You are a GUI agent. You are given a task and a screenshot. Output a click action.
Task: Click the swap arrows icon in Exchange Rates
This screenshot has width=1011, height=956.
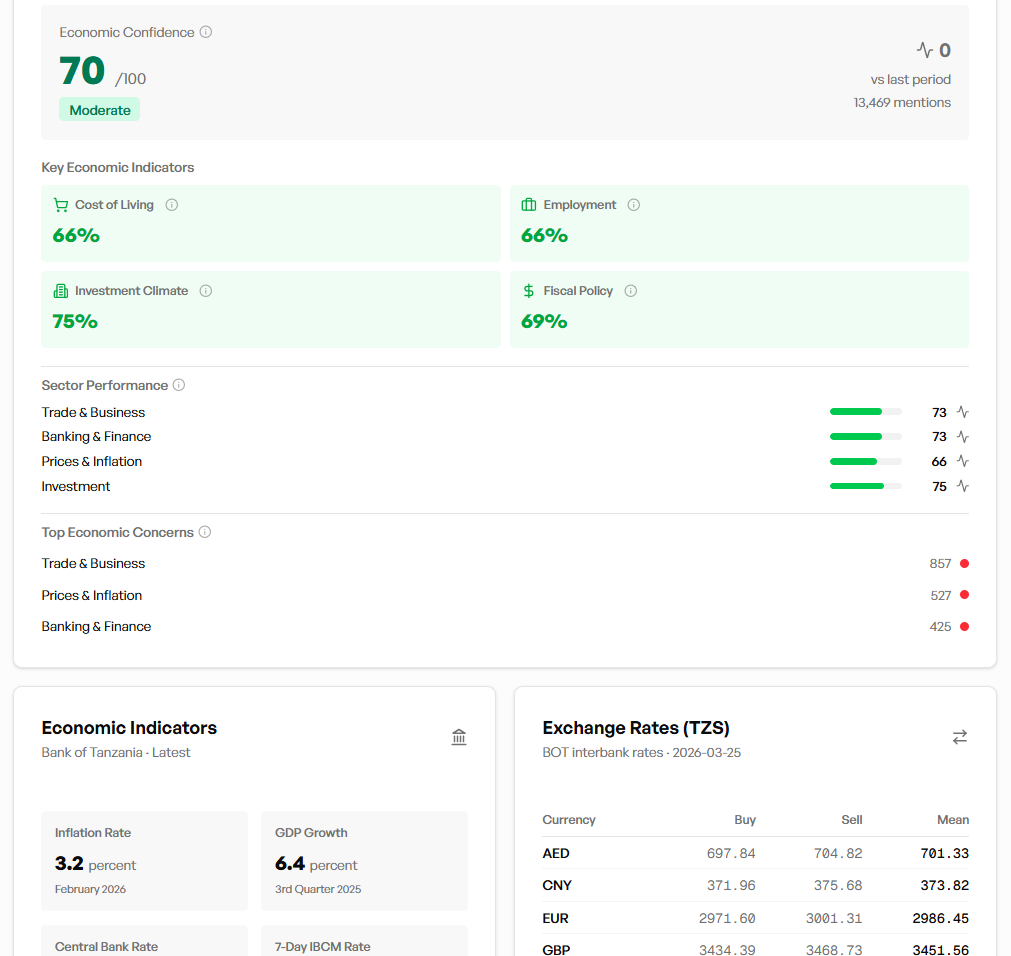point(960,737)
